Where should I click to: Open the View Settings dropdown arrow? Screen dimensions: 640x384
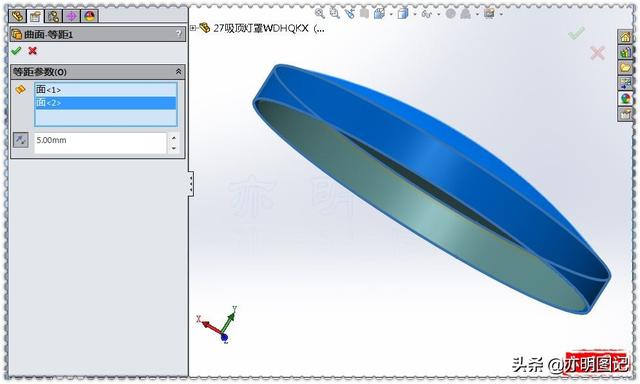[x=501, y=14]
